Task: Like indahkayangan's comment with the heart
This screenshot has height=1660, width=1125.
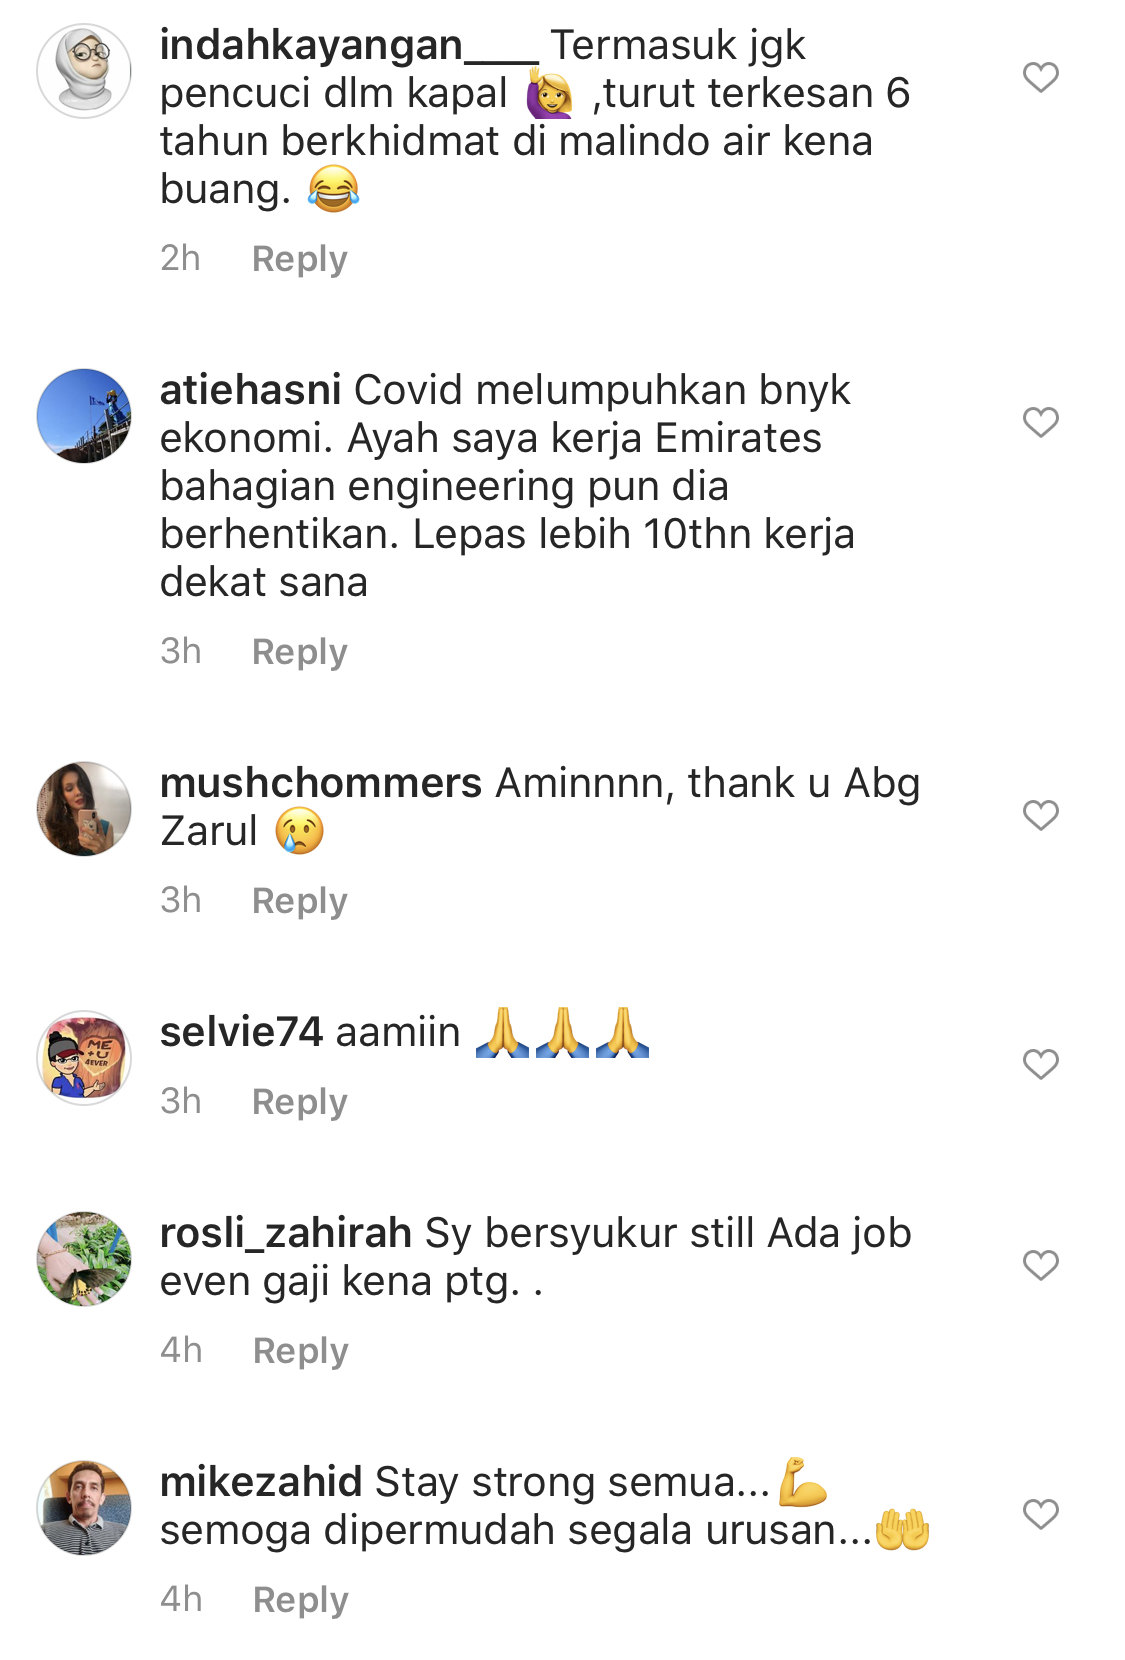Action: (x=1040, y=77)
